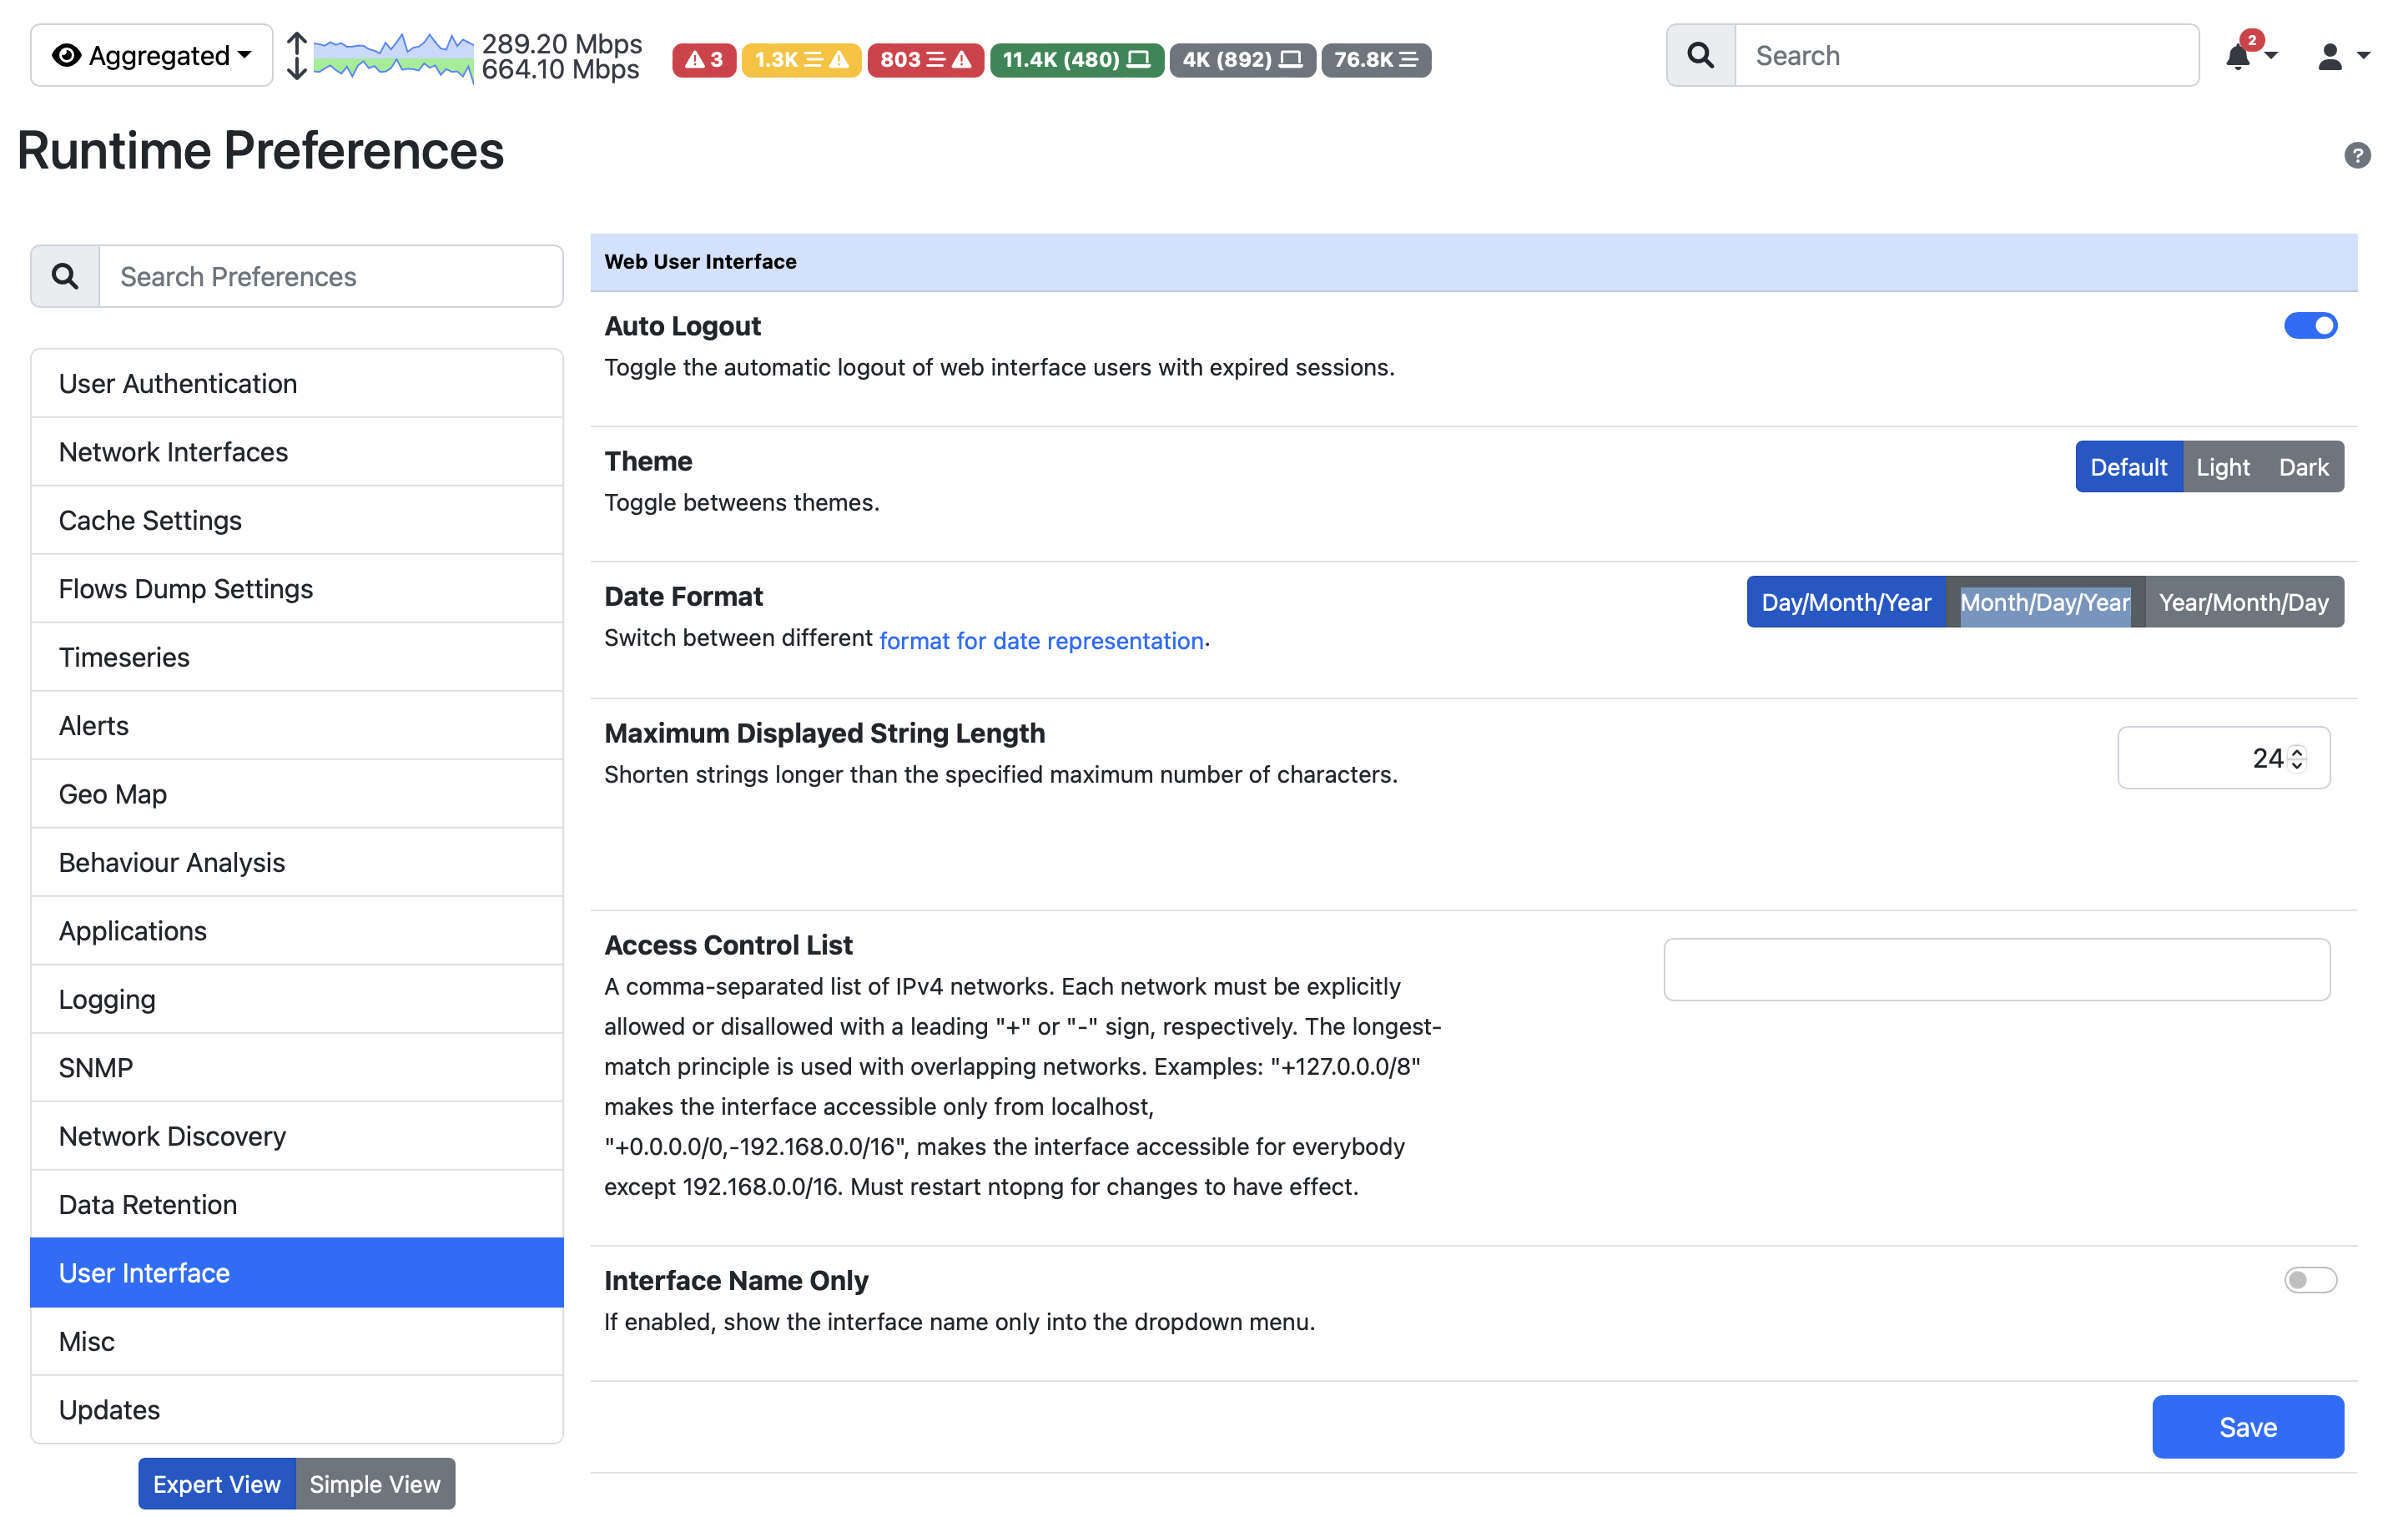Save the Web User Interface settings
Viewport: 2408px width, 1517px height.
(x=2247, y=1427)
